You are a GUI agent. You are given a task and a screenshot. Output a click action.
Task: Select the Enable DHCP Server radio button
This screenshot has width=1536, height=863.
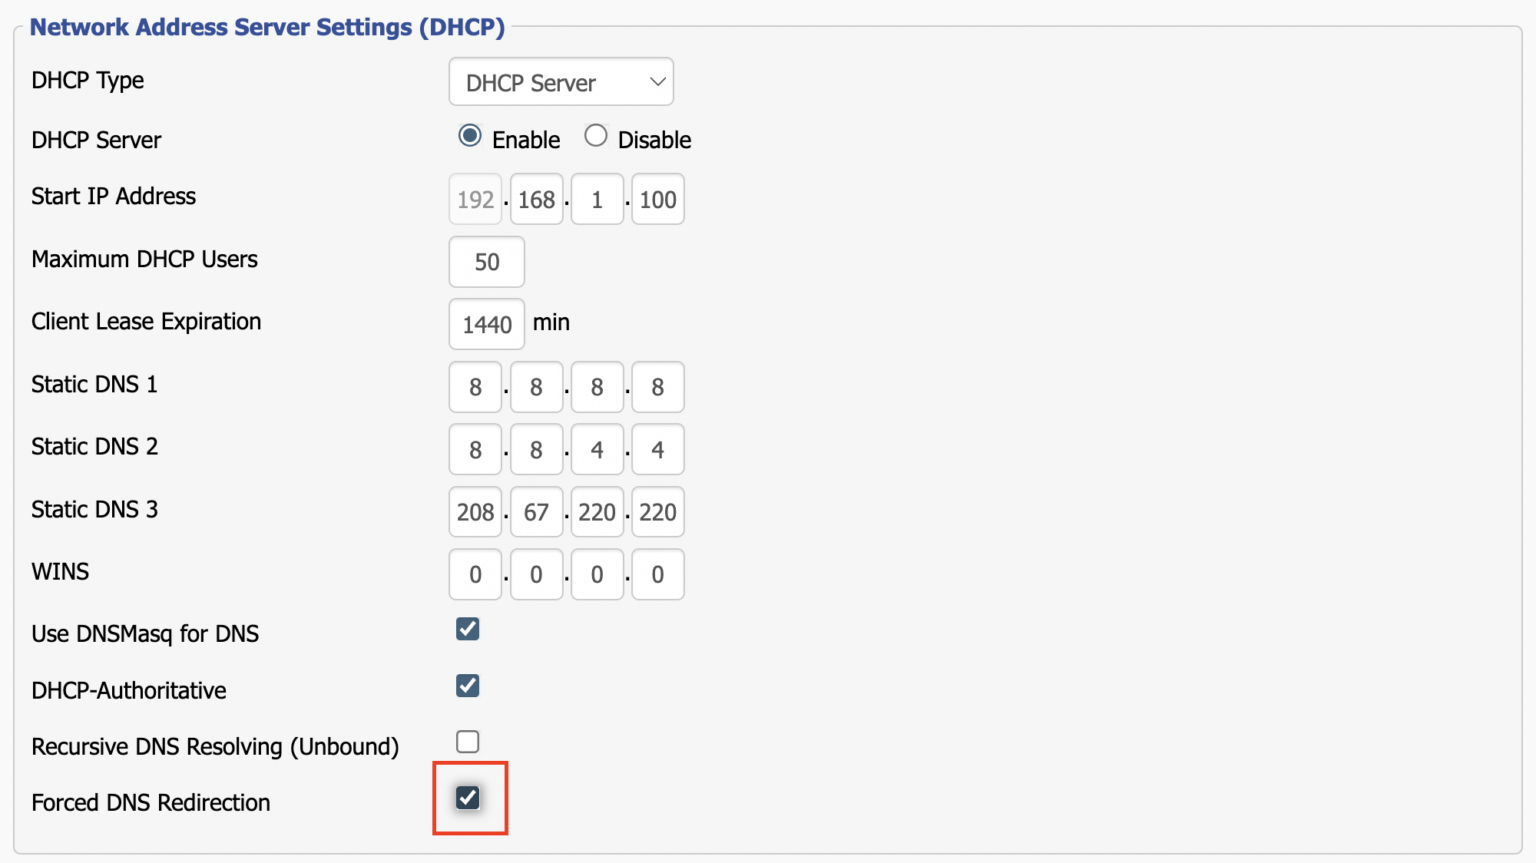point(470,136)
